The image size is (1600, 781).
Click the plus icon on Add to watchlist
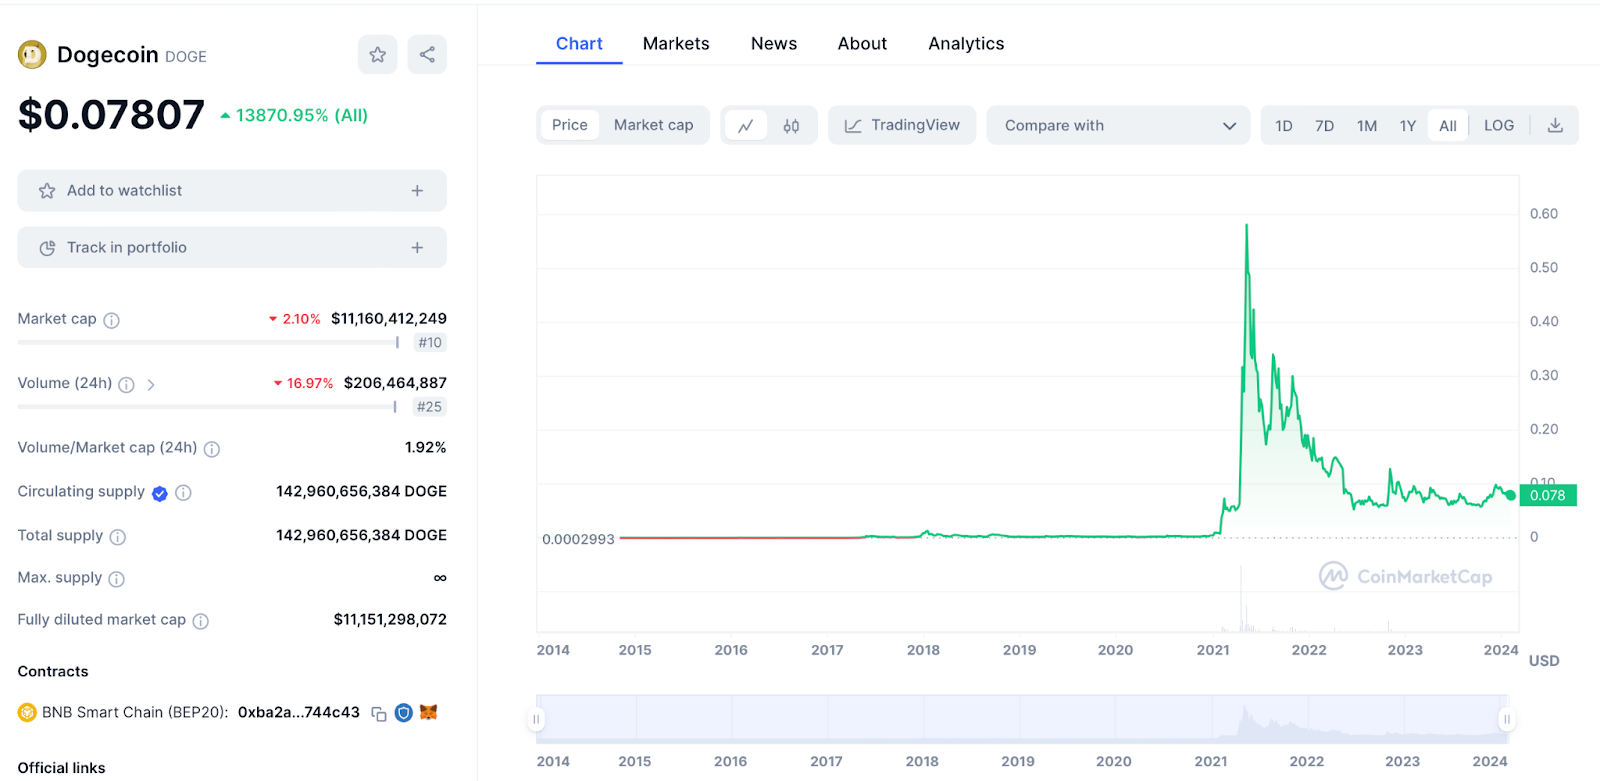(x=417, y=190)
